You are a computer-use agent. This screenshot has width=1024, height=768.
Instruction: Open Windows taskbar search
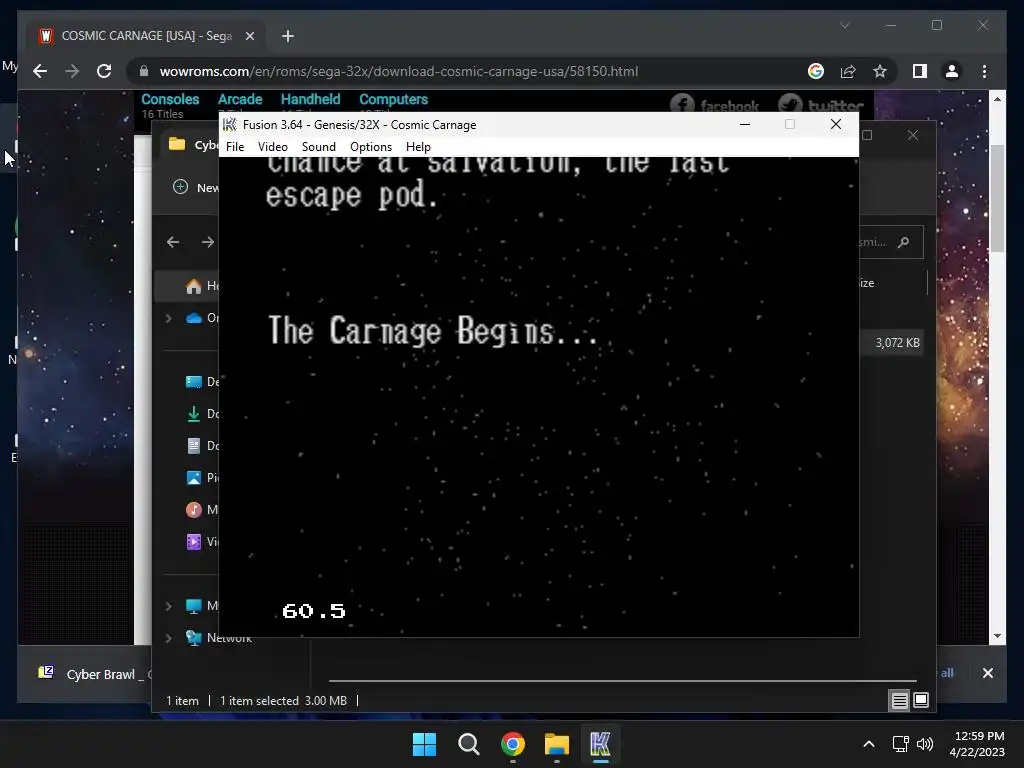click(x=469, y=744)
